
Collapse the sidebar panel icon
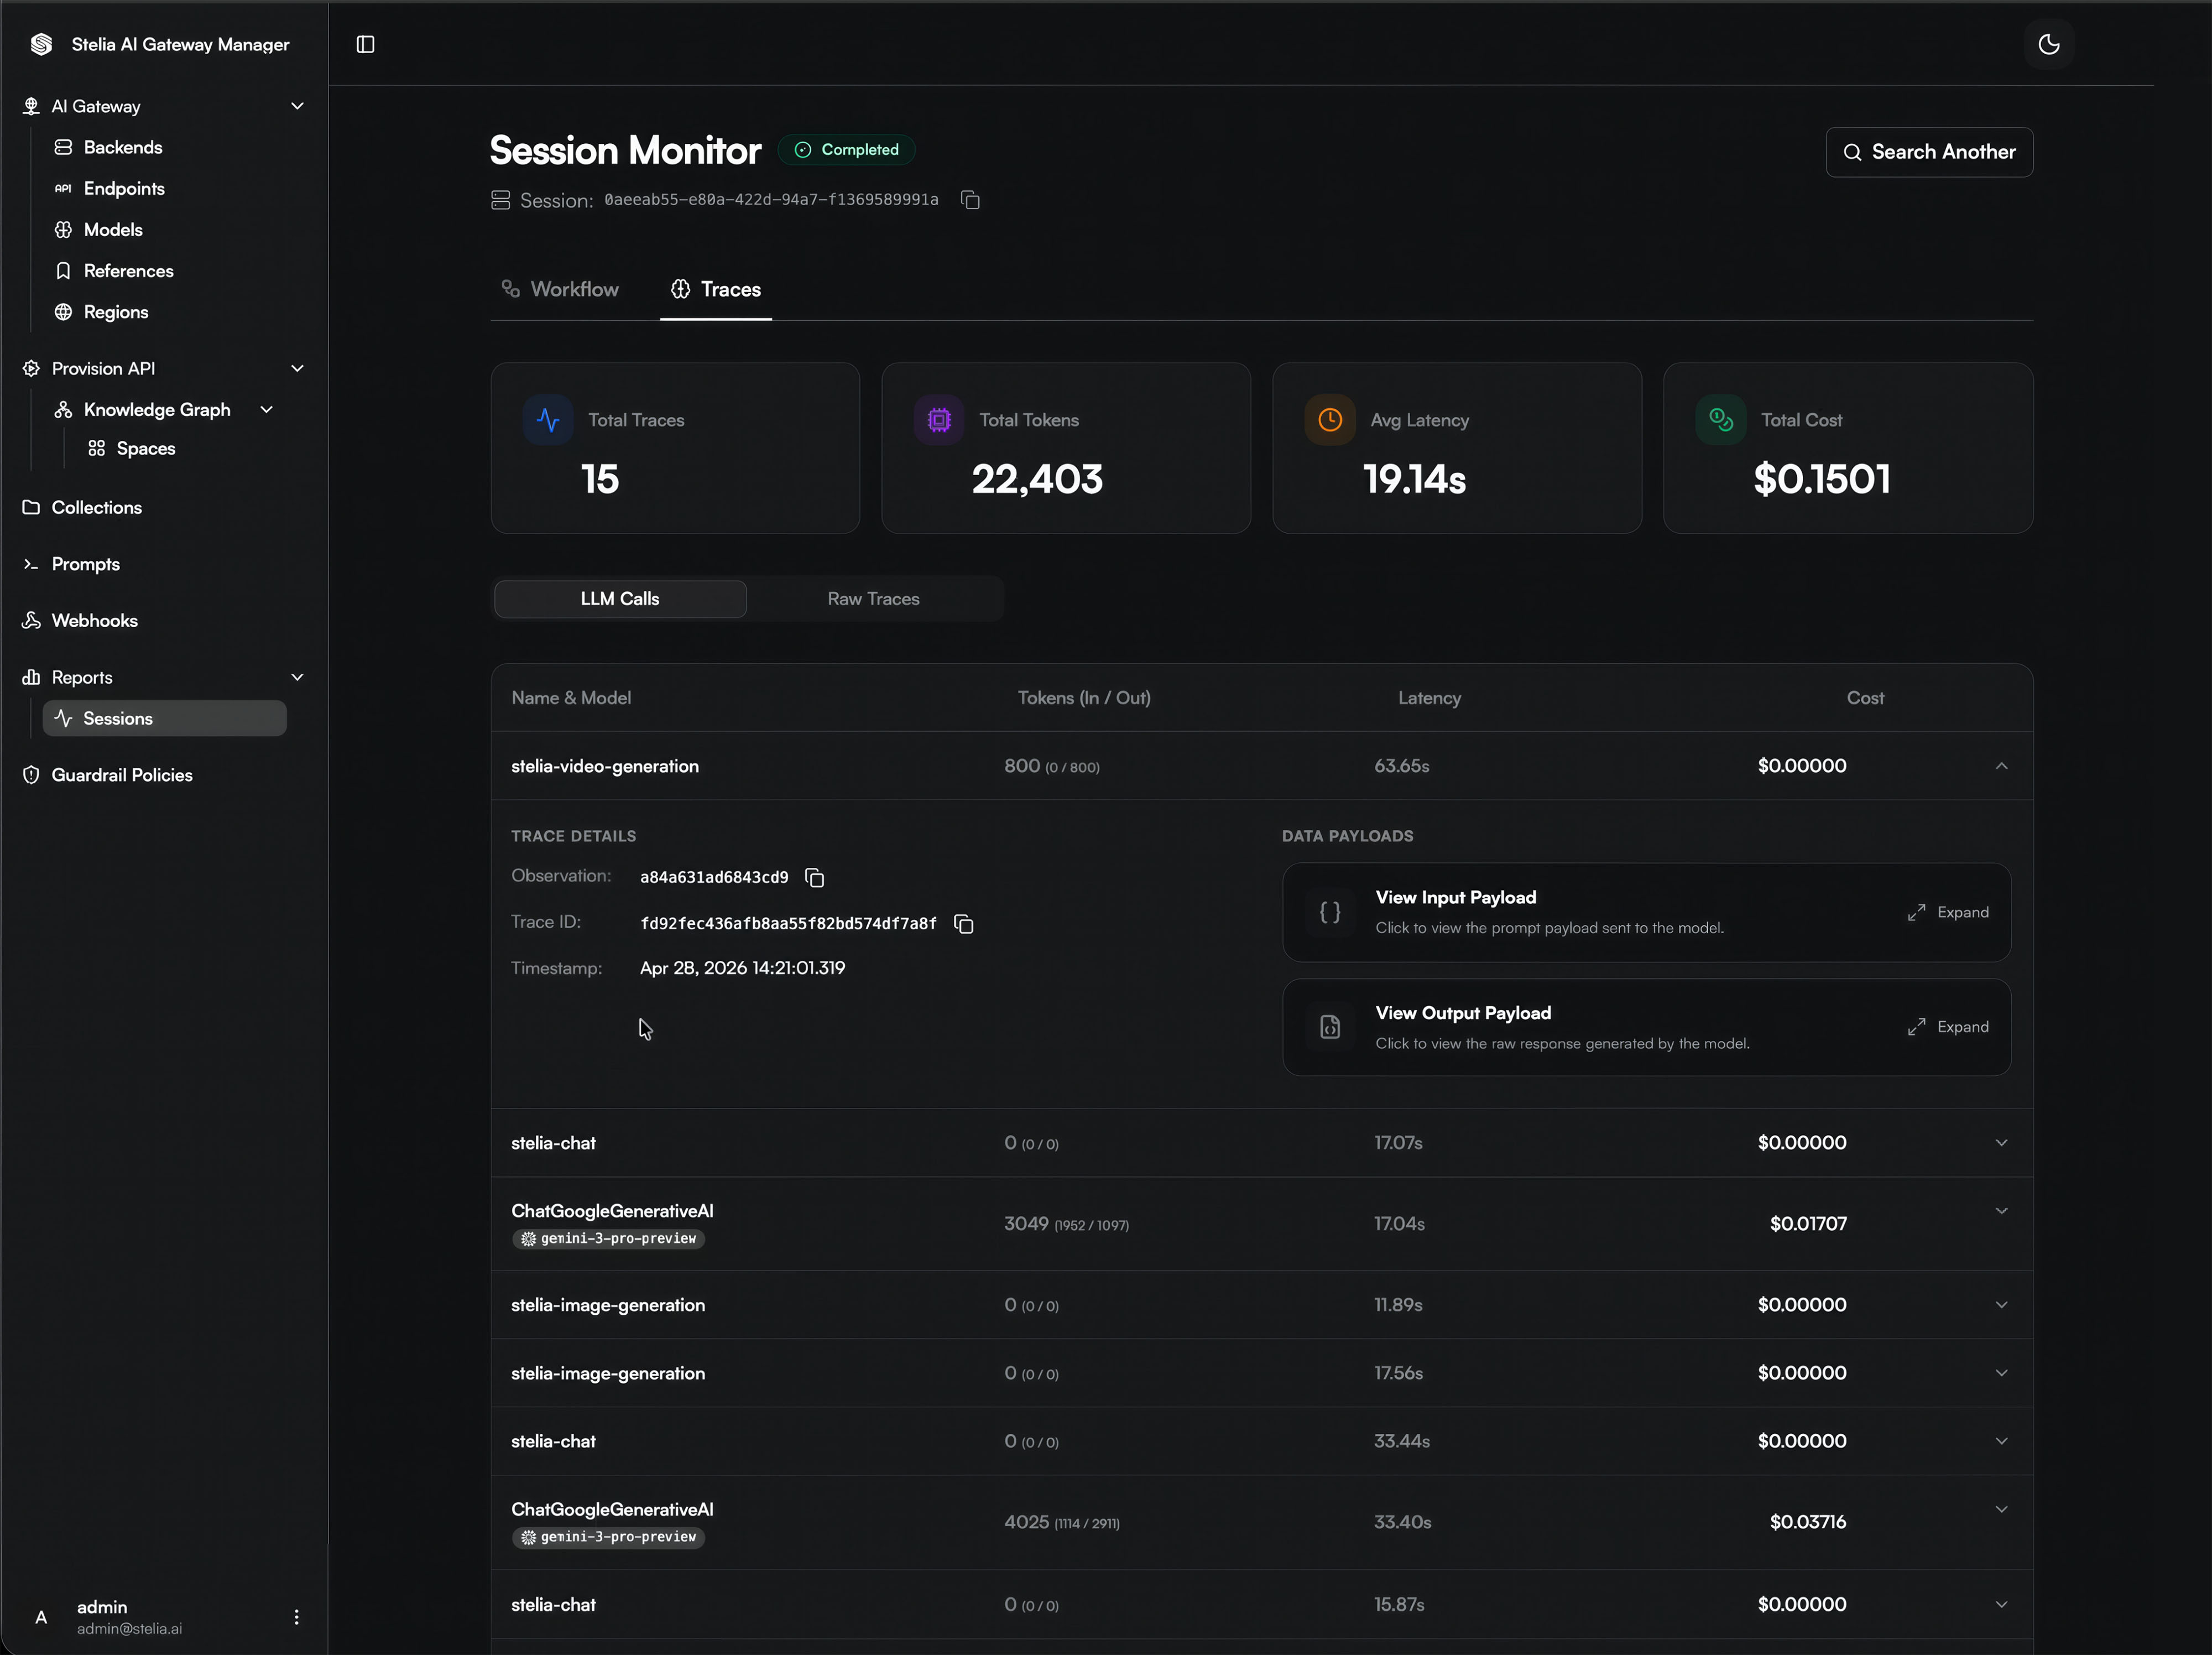(x=365, y=44)
